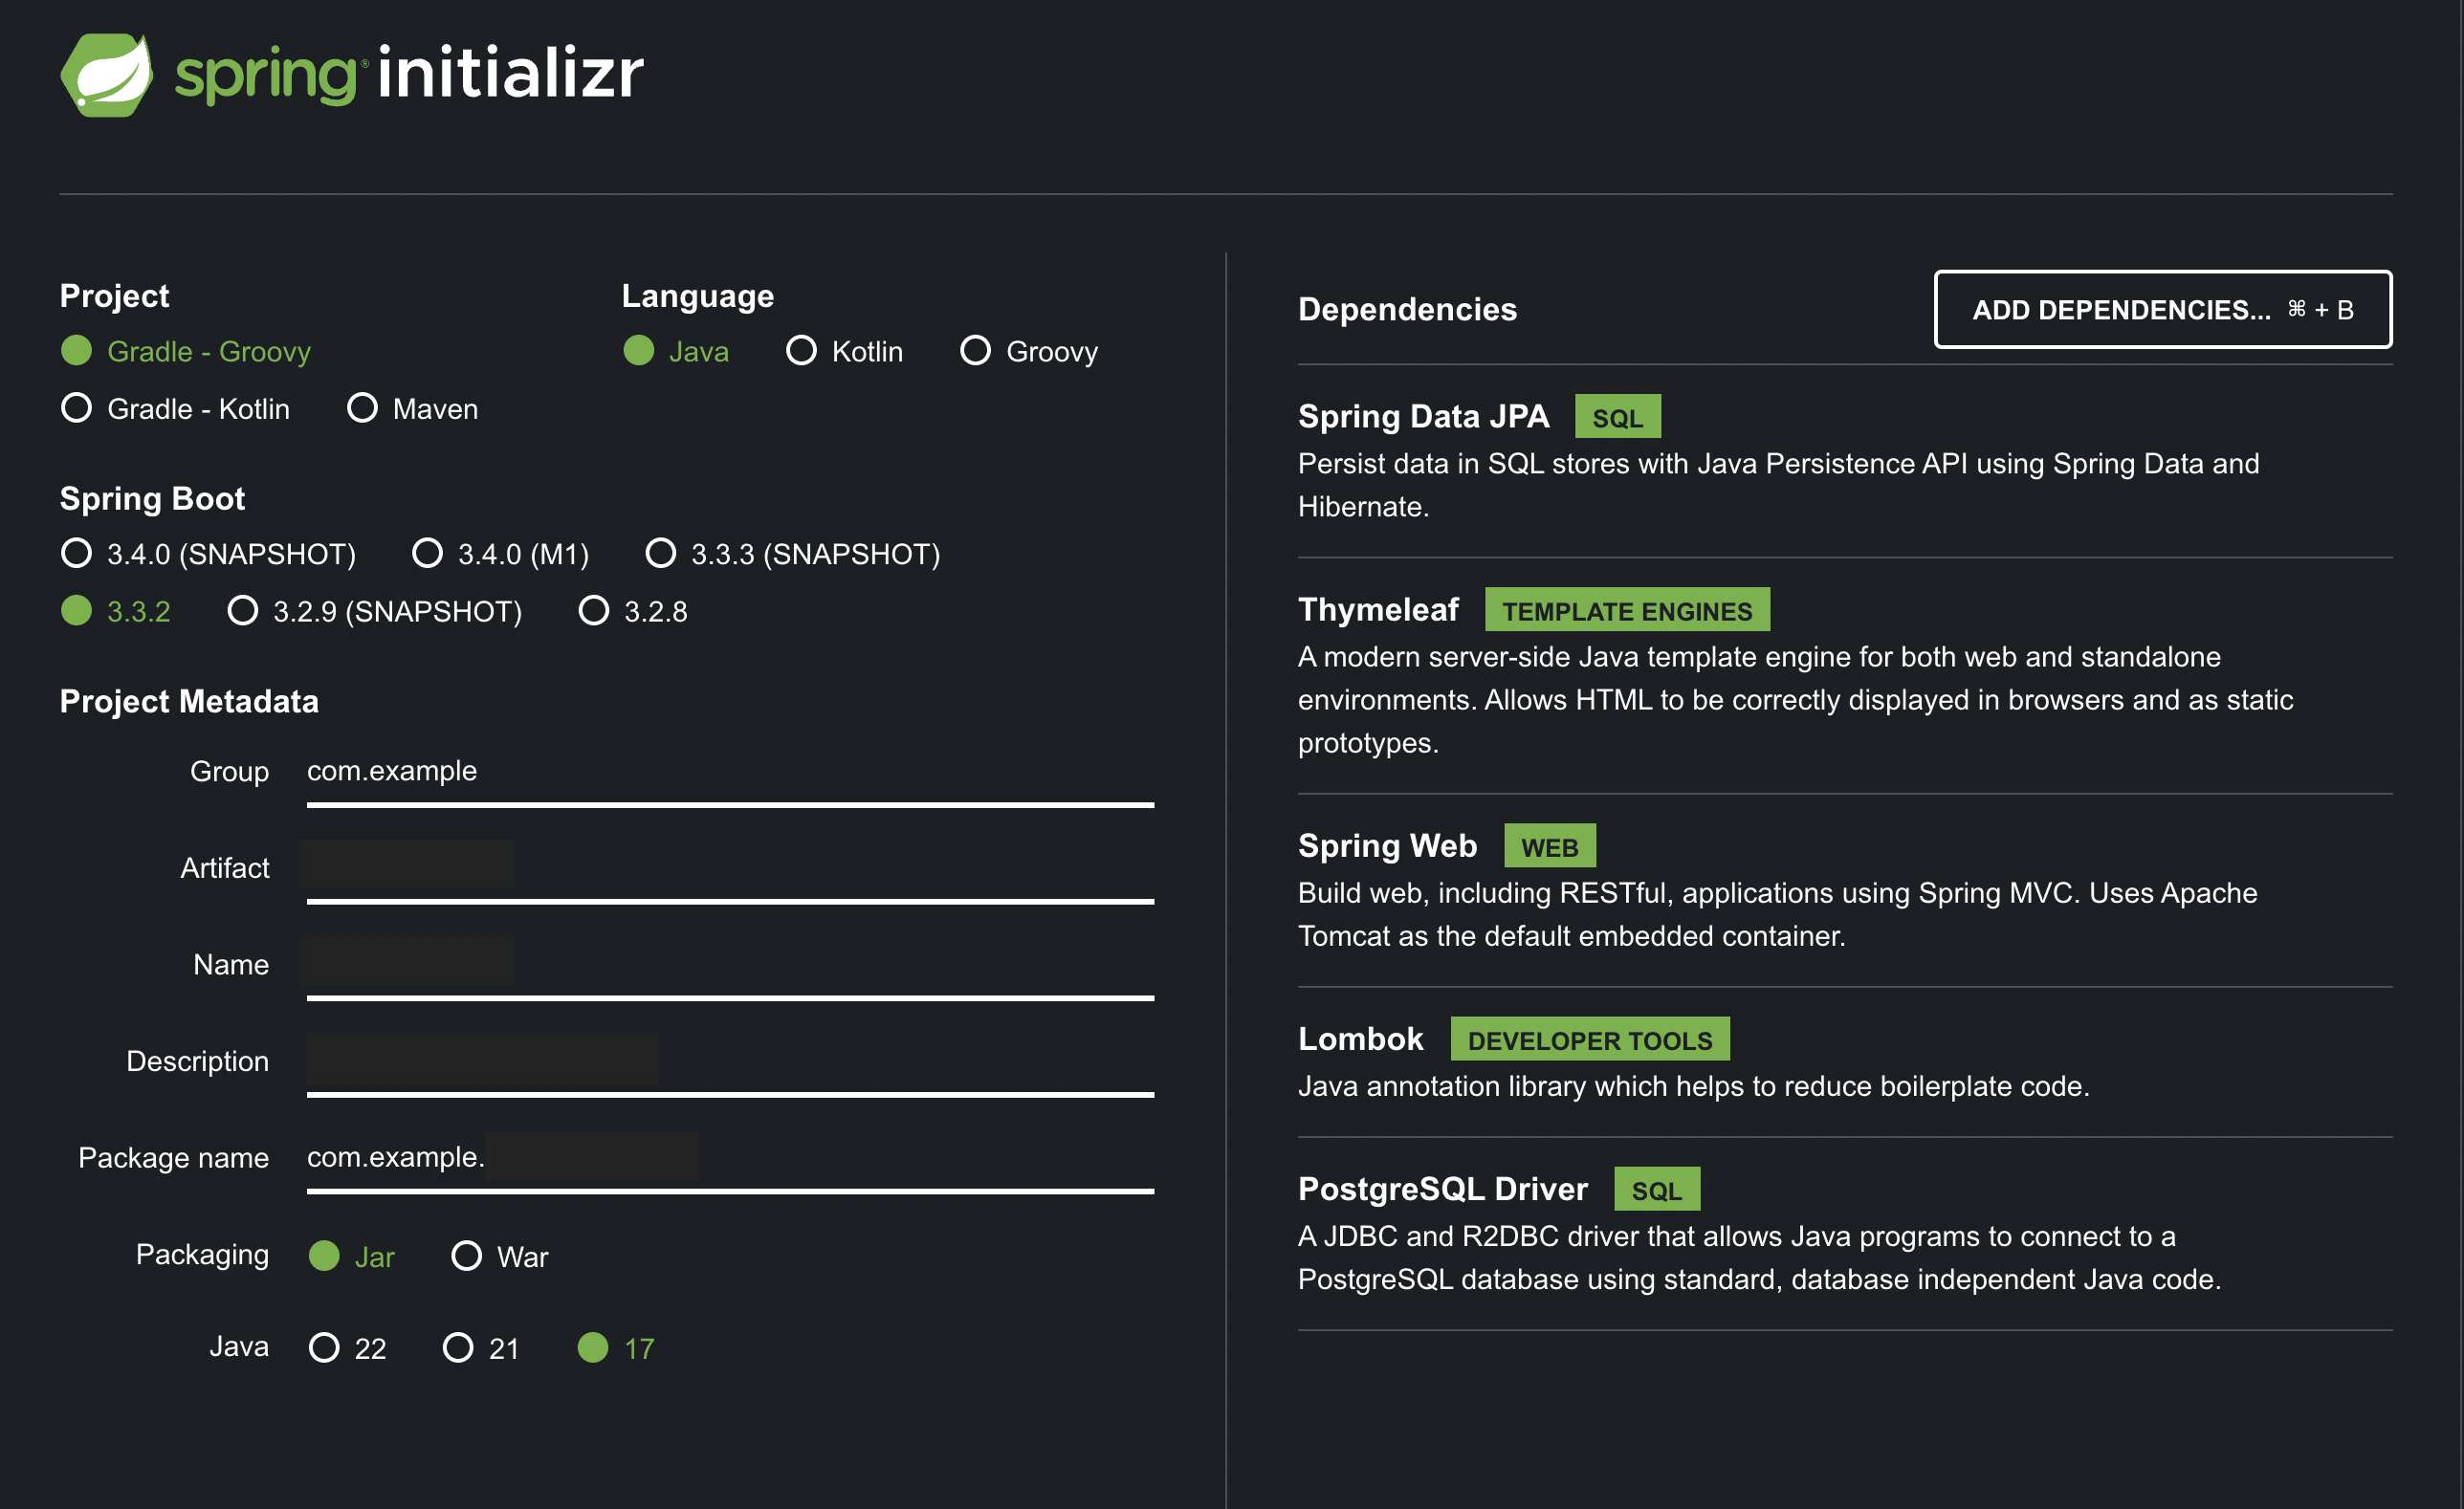2464x1509 pixels.
Task: Open the Add Dependencies dialog
Action: [x=2163, y=309]
